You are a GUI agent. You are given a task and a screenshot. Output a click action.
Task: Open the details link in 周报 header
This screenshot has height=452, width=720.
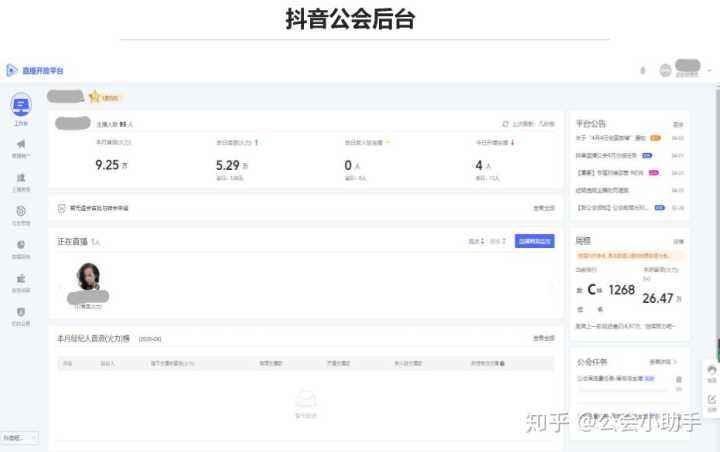tap(678, 242)
